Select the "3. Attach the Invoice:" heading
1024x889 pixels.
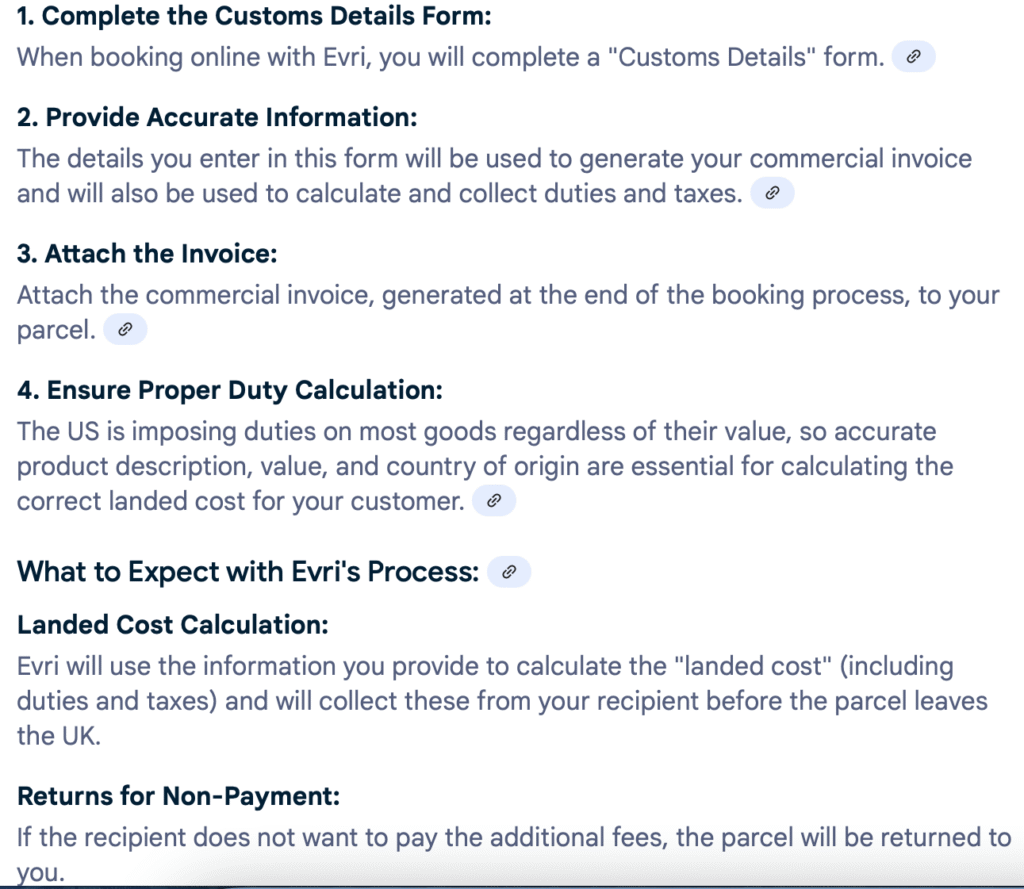click(x=147, y=254)
